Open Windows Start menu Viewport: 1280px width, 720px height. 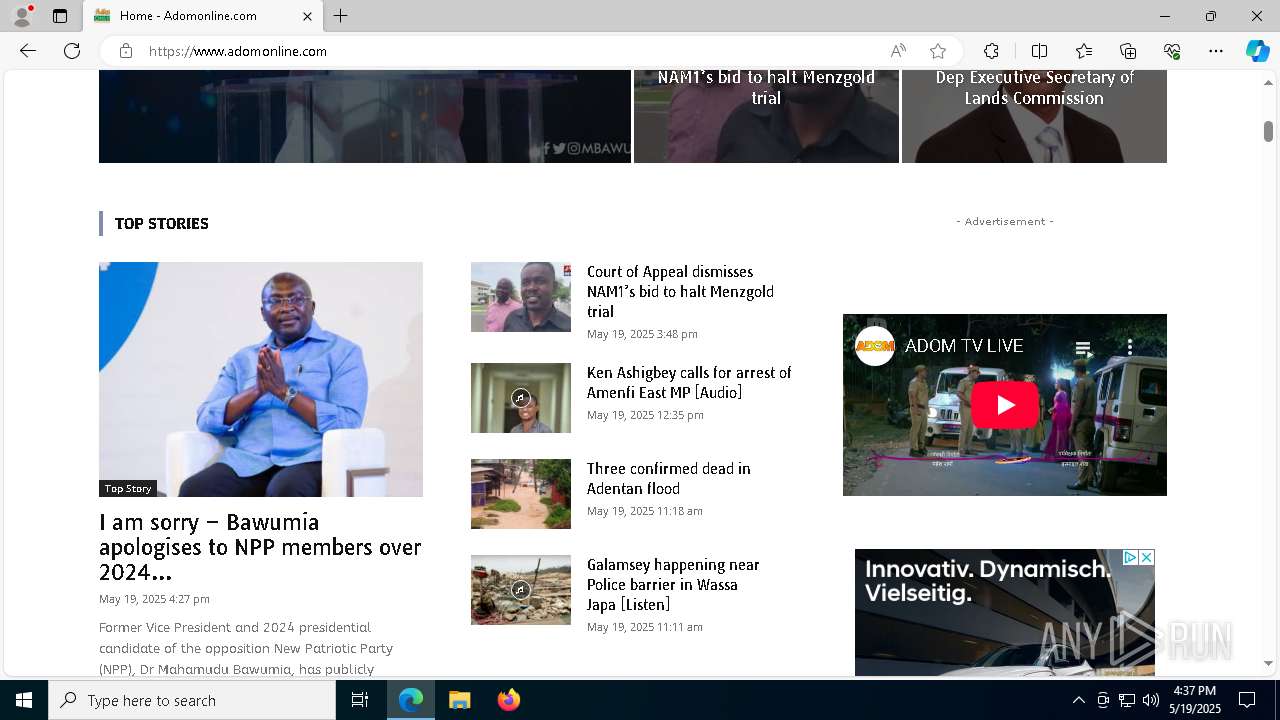point(24,700)
